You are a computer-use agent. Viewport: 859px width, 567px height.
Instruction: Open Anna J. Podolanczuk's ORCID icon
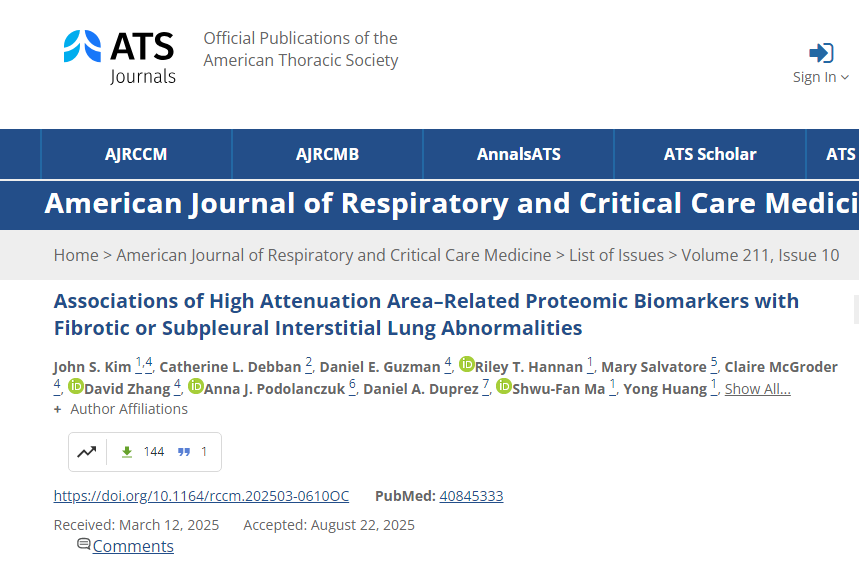tap(196, 387)
